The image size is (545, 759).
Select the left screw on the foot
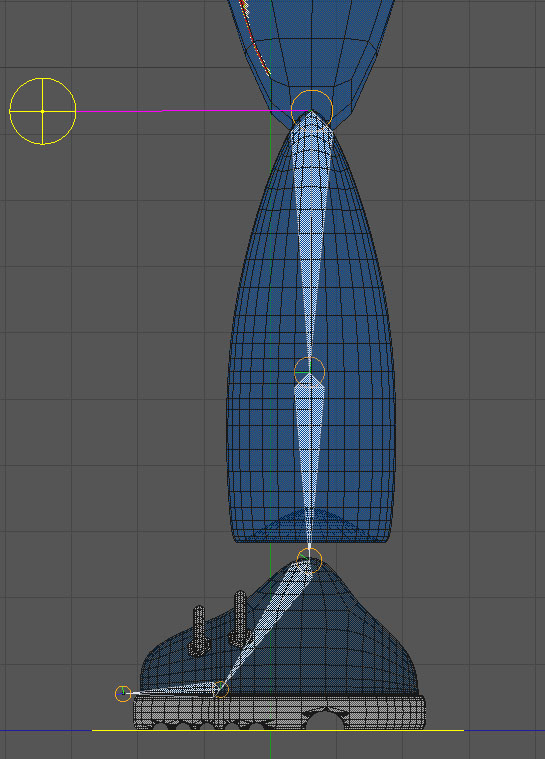tap(199, 630)
